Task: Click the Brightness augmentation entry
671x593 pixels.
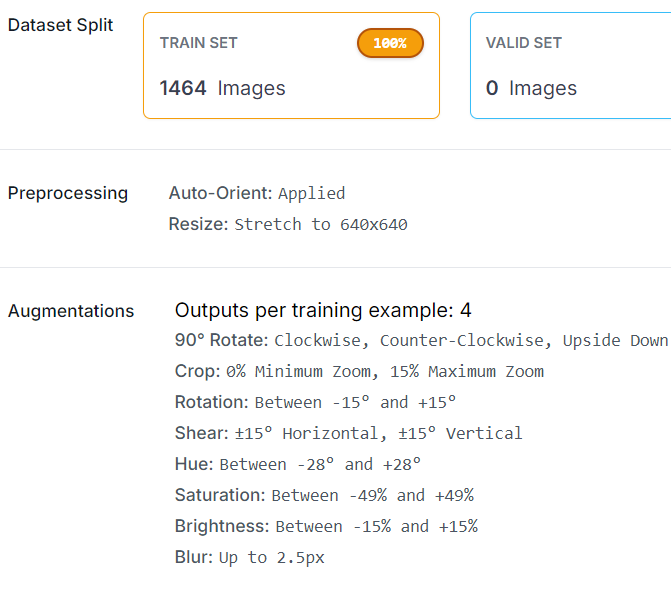Action: tap(326, 526)
